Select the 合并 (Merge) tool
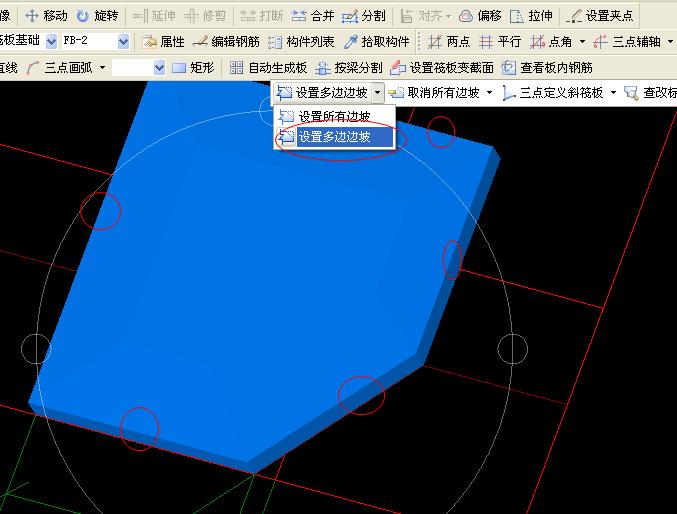 point(313,16)
